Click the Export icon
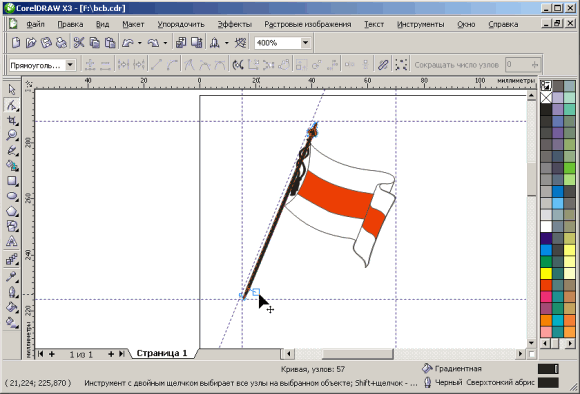 coord(196,43)
